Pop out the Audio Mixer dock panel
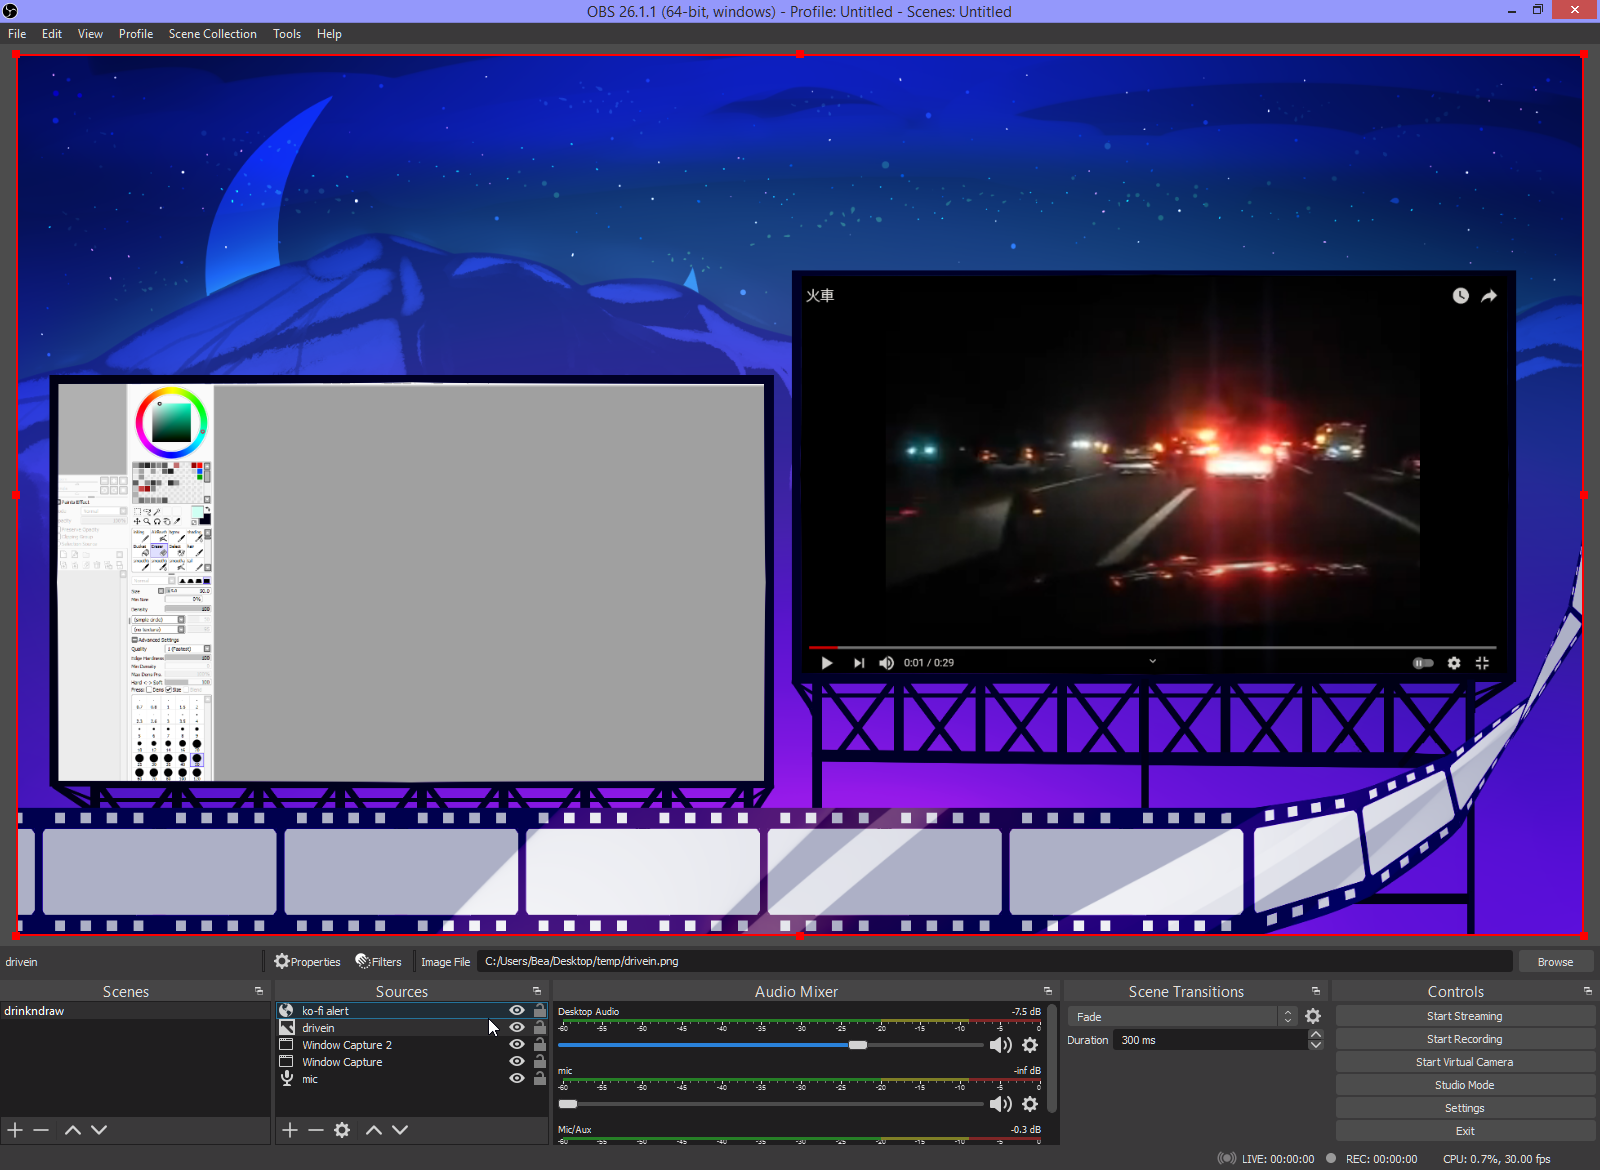The width and height of the screenshot is (1600, 1170). click(1048, 991)
